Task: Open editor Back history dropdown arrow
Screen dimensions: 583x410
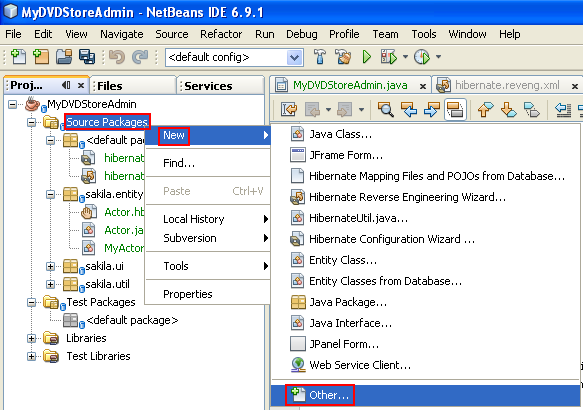Action: [x=328, y=110]
